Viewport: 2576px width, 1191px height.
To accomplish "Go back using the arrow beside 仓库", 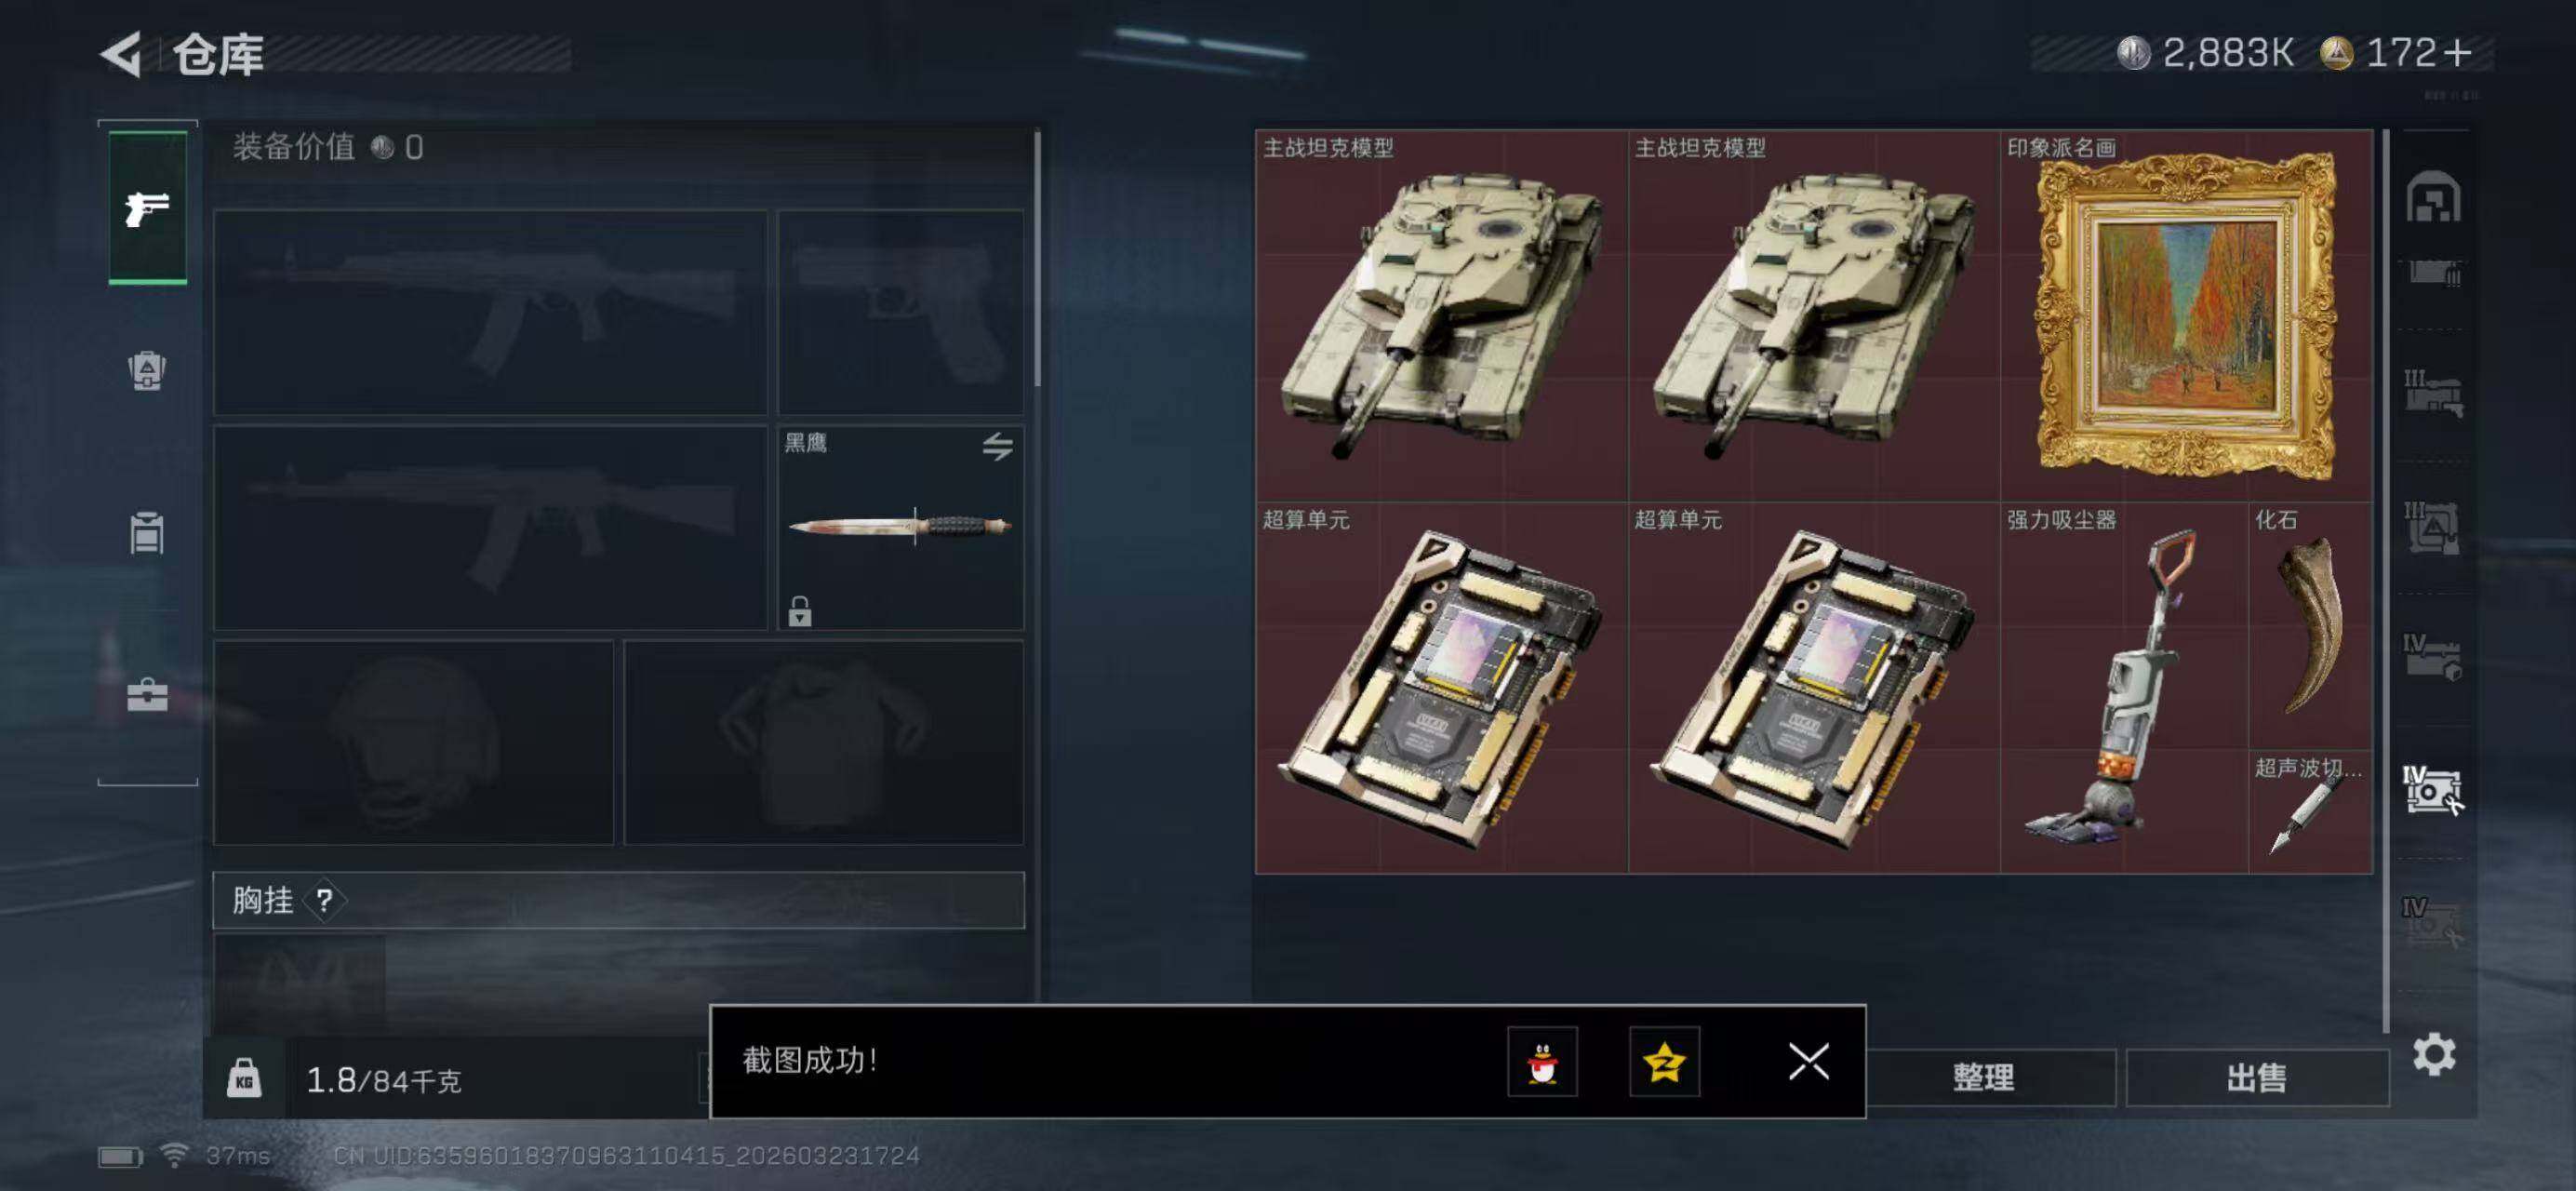I will [x=122, y=54].
